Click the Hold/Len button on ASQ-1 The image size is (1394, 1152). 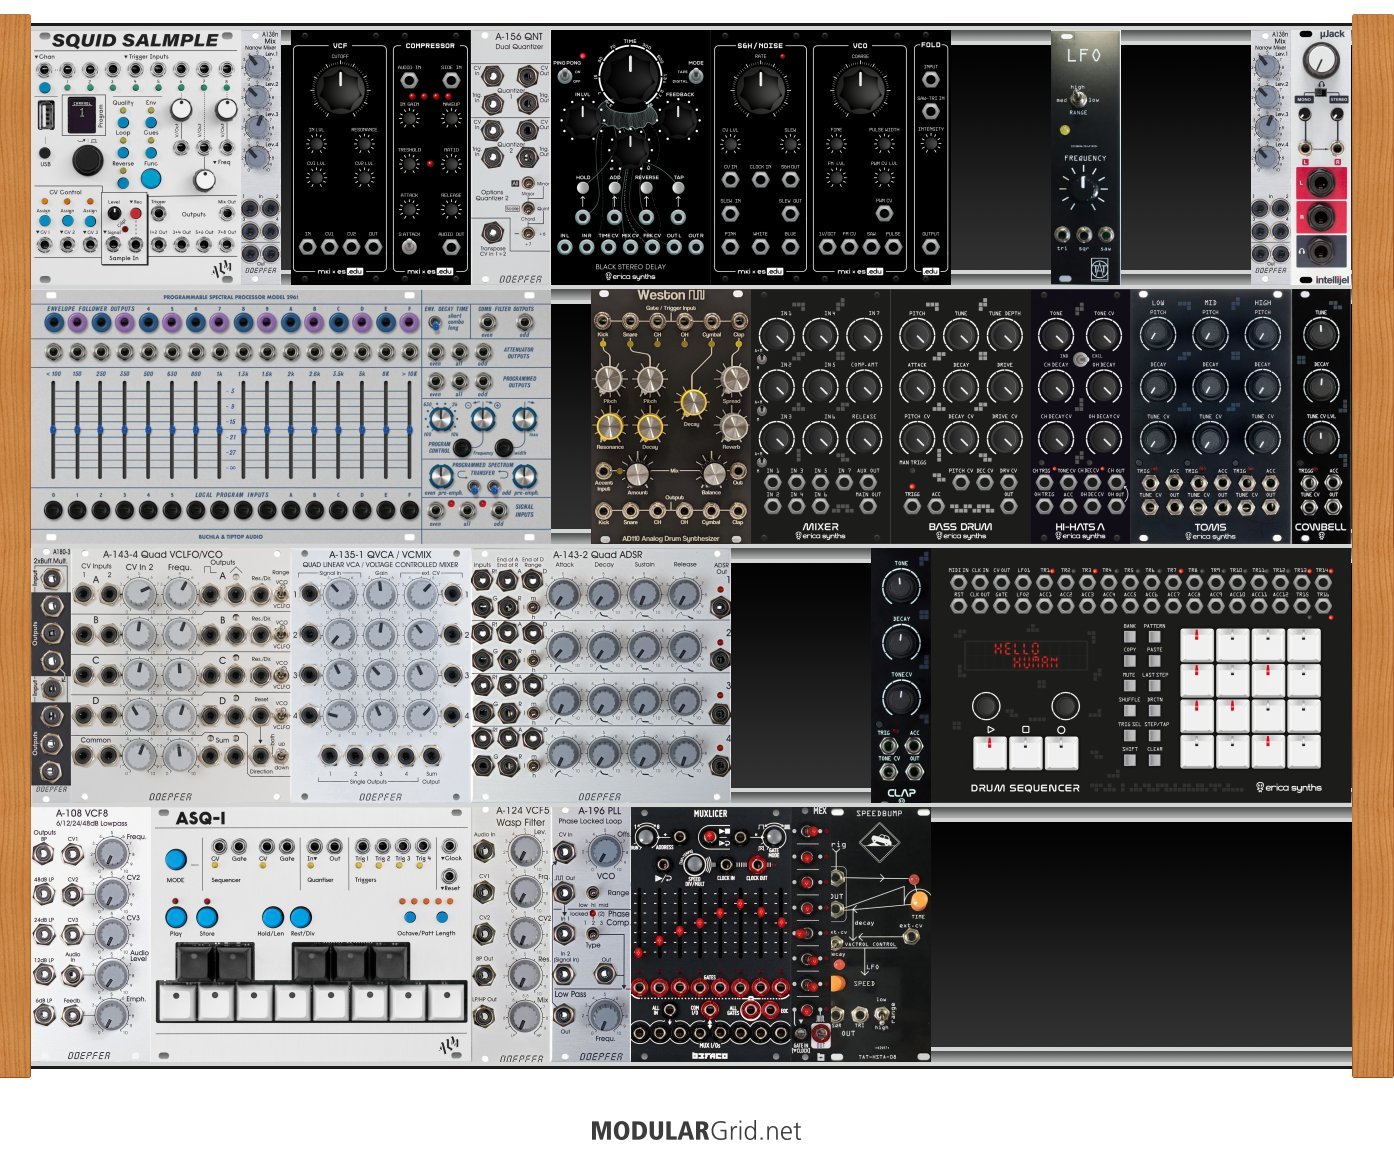tap(271, 917)
